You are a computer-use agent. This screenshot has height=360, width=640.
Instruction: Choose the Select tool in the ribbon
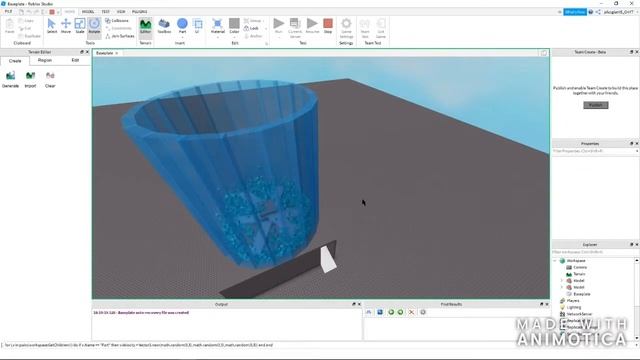[51, 26]
